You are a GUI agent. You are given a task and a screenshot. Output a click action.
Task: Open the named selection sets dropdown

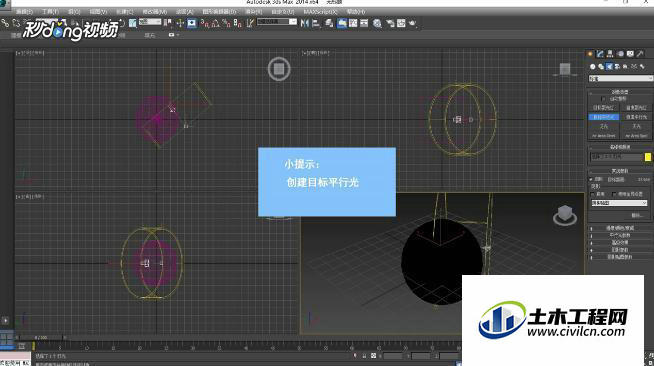[x=277, y=22]
